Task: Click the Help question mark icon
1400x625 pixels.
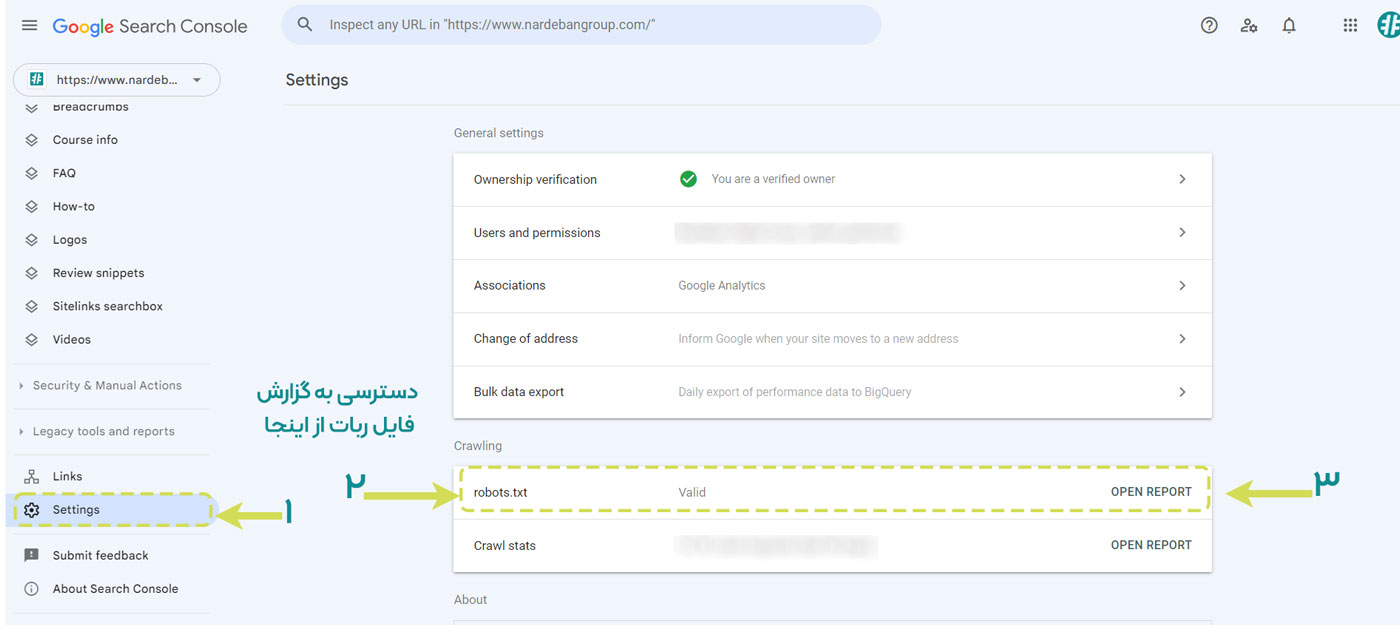Action: click(x=1209, y=26)
